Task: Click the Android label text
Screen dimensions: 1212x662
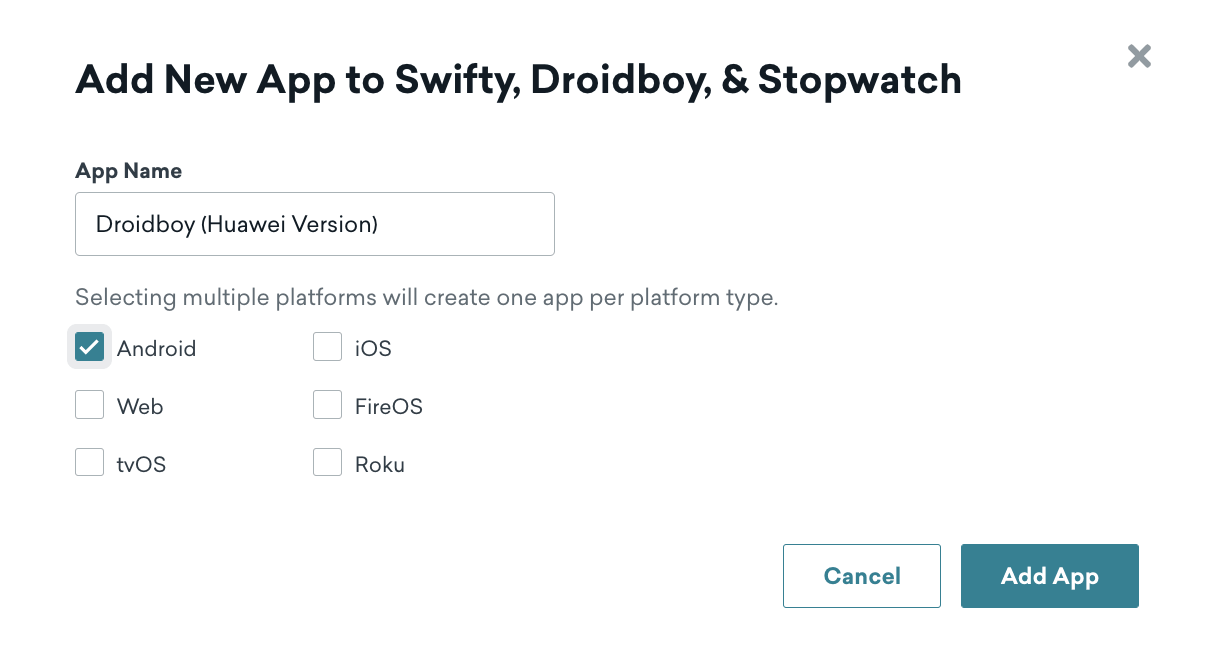Action: point(157,349)
